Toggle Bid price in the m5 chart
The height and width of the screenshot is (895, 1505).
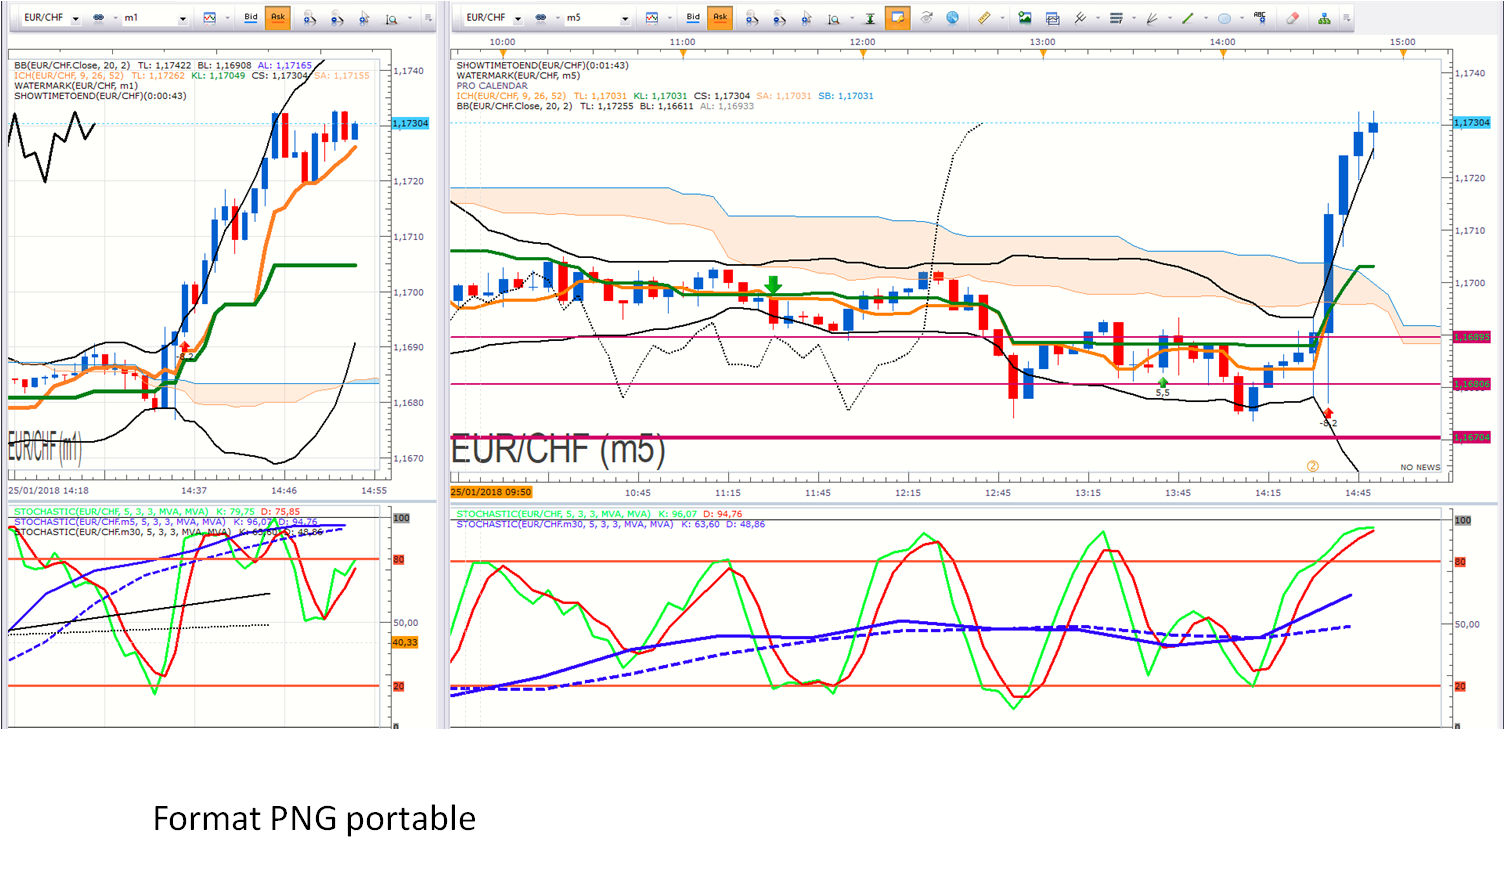pos(693,17)
